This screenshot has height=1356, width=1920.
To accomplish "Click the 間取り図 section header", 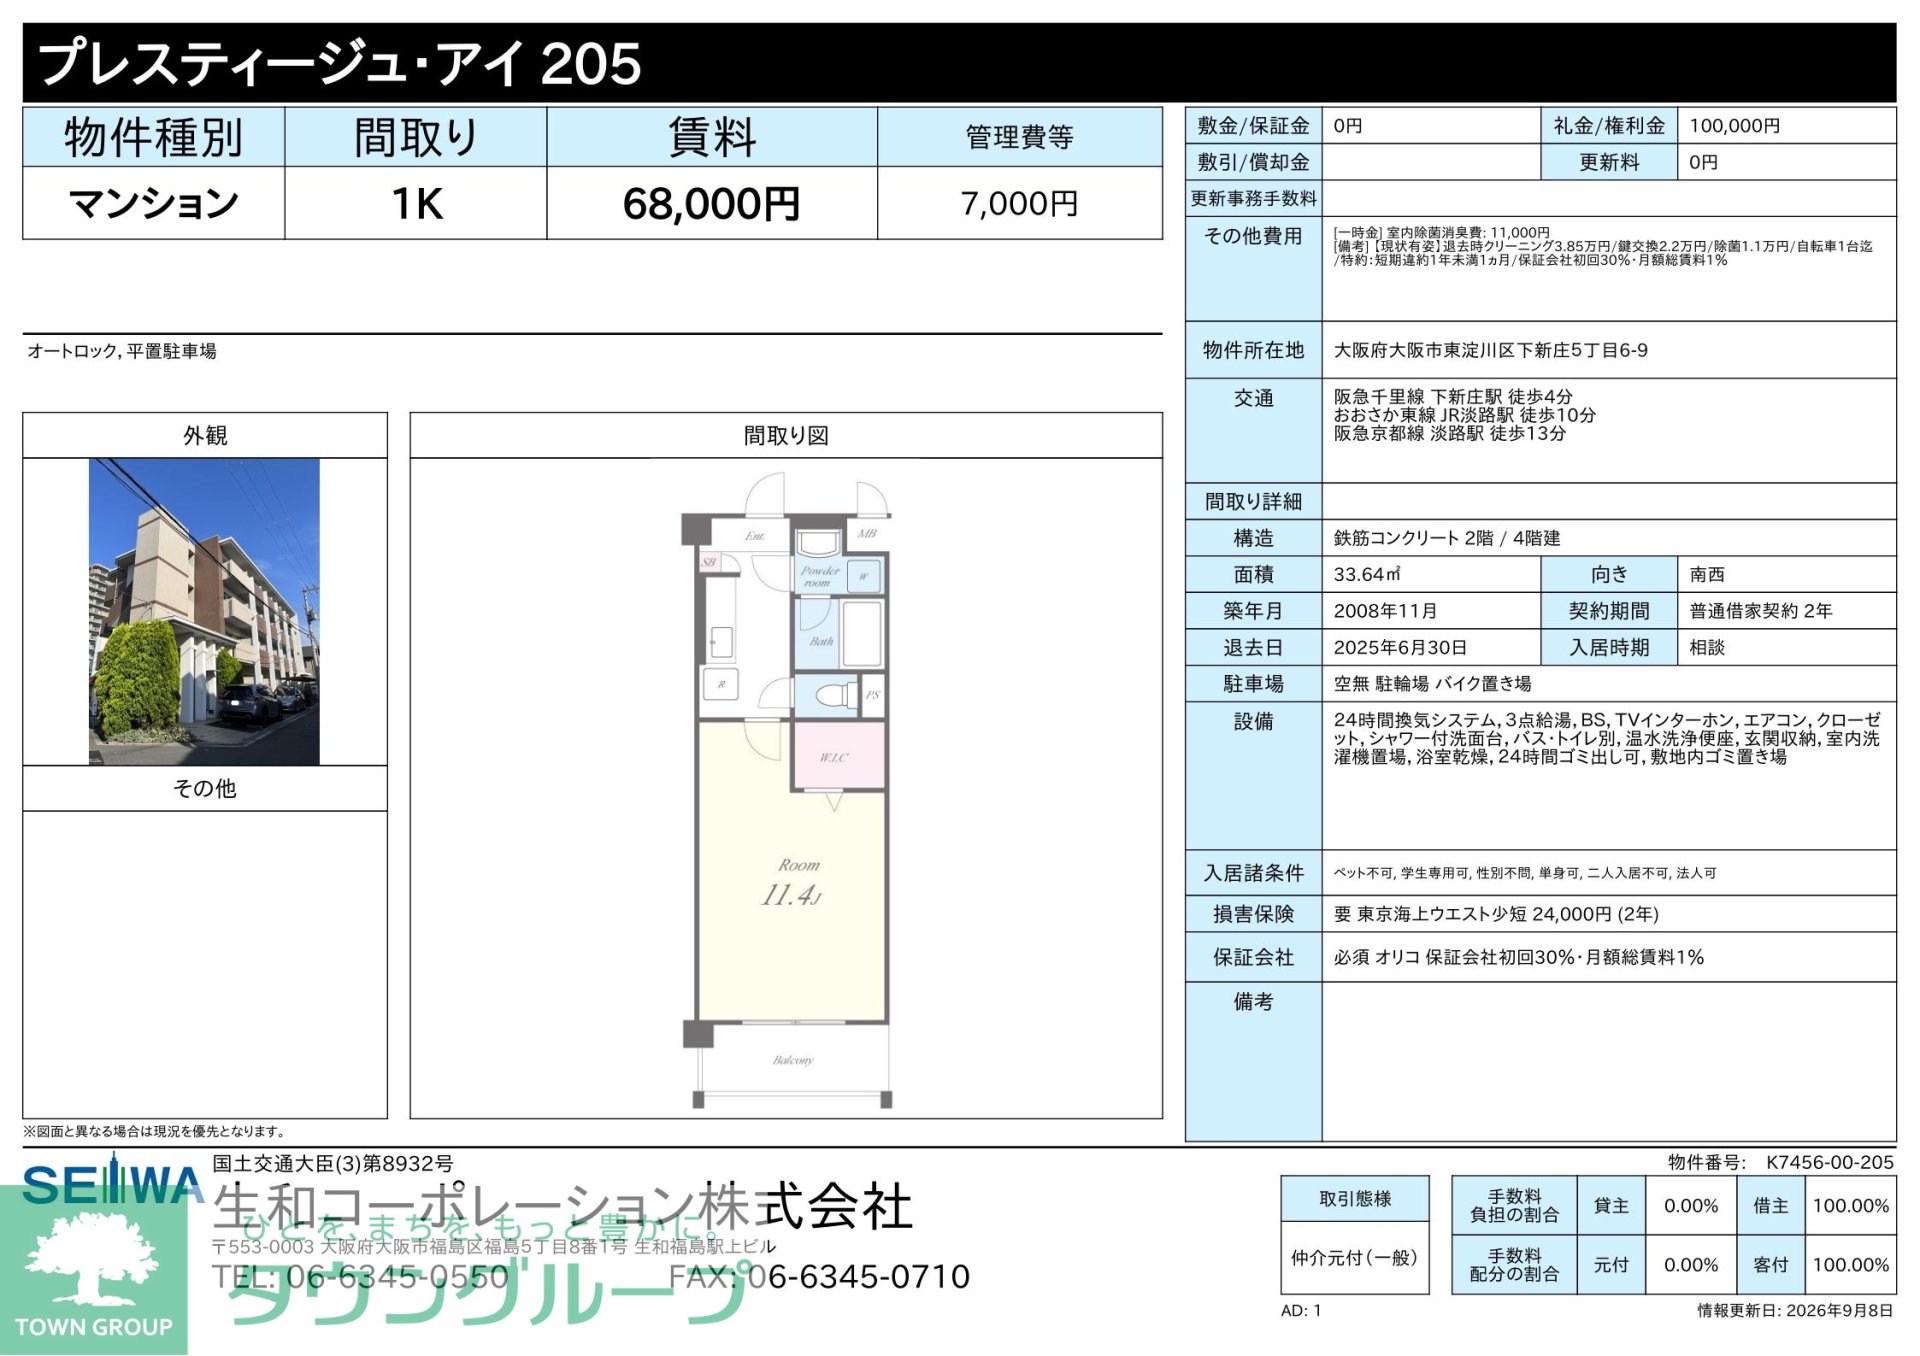I will pyautogui.click(x=786, y=435).
